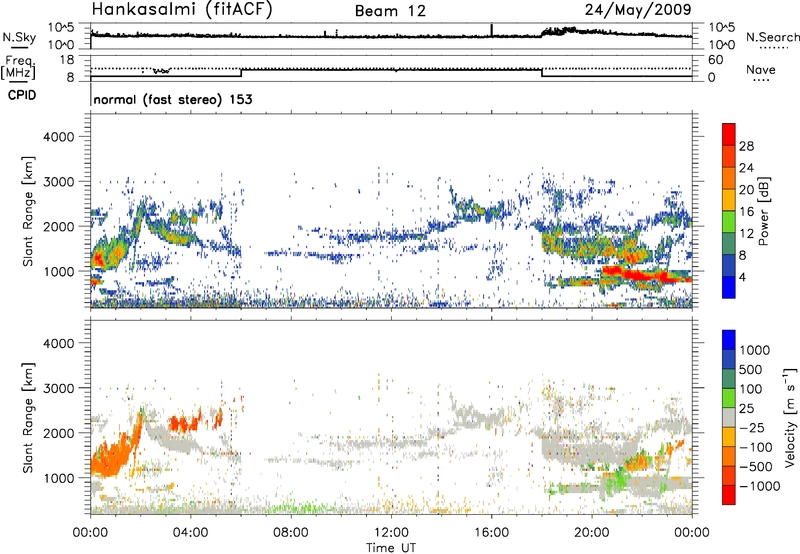Click the red bottom of Velocity colorbar
800x554 pixels.
[729, 495]
